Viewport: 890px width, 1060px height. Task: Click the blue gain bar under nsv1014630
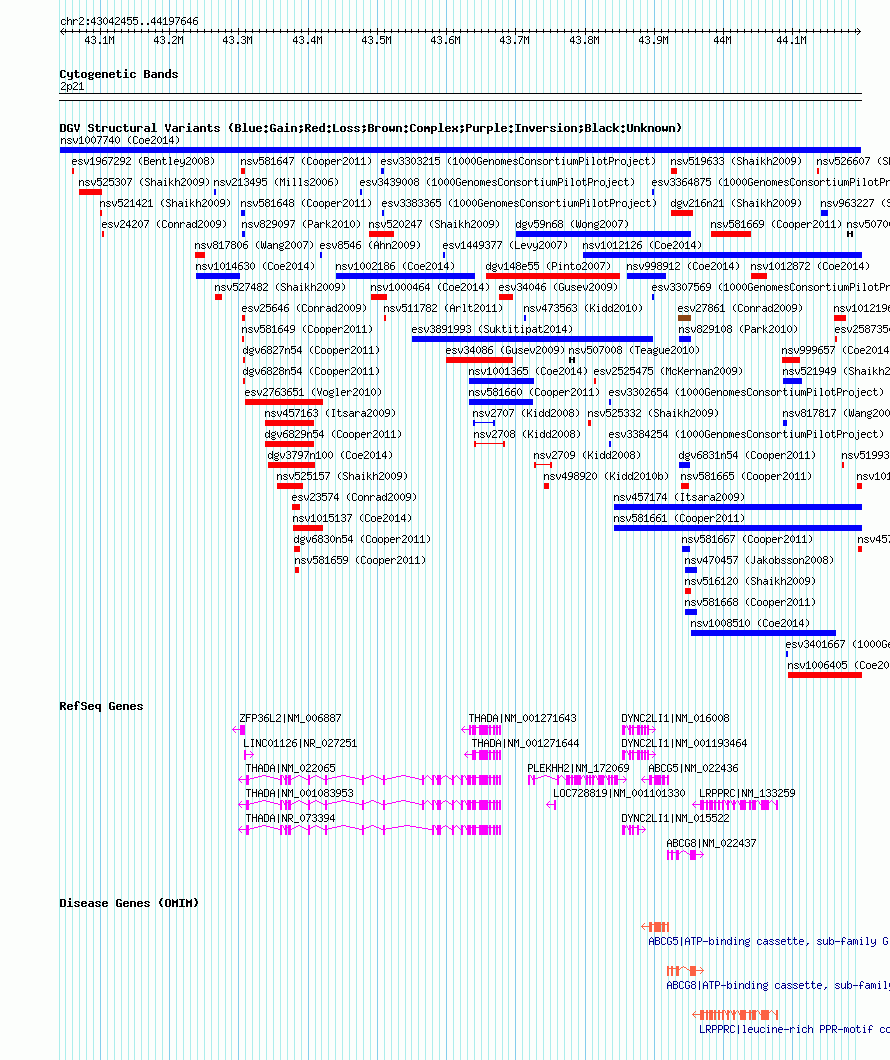(218, 276)
